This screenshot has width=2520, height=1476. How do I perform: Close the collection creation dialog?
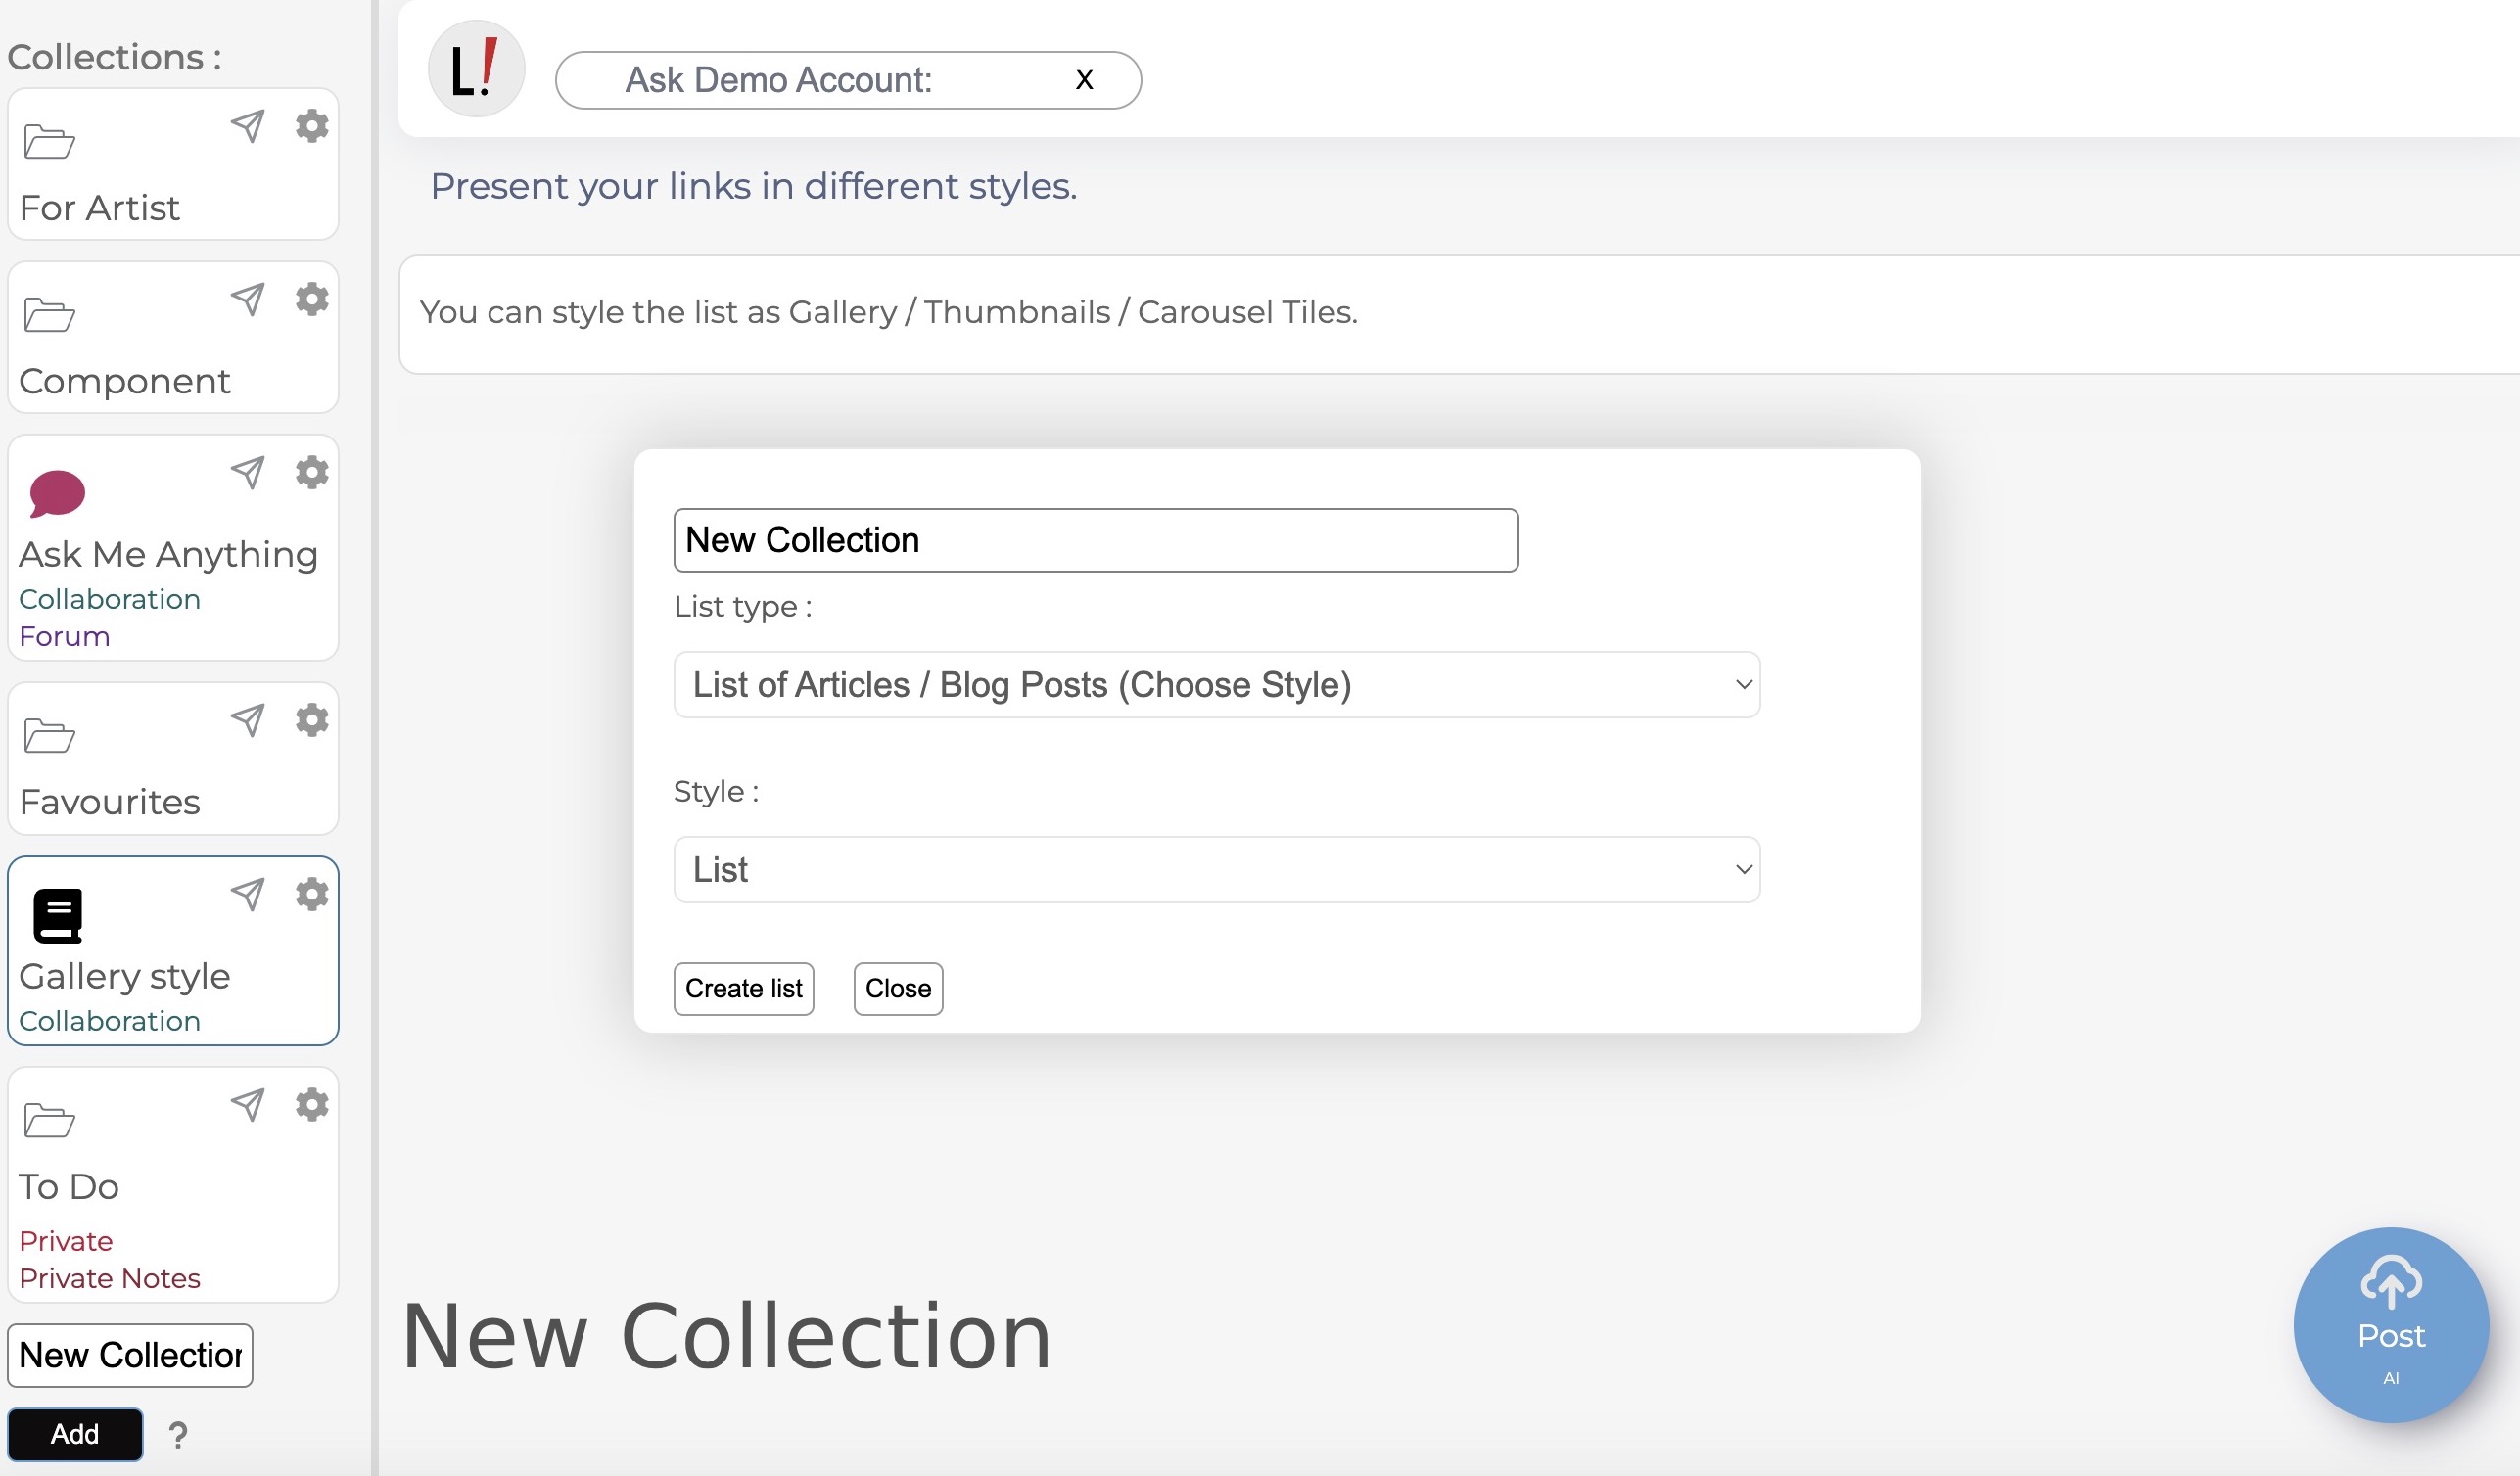(897, 988)
